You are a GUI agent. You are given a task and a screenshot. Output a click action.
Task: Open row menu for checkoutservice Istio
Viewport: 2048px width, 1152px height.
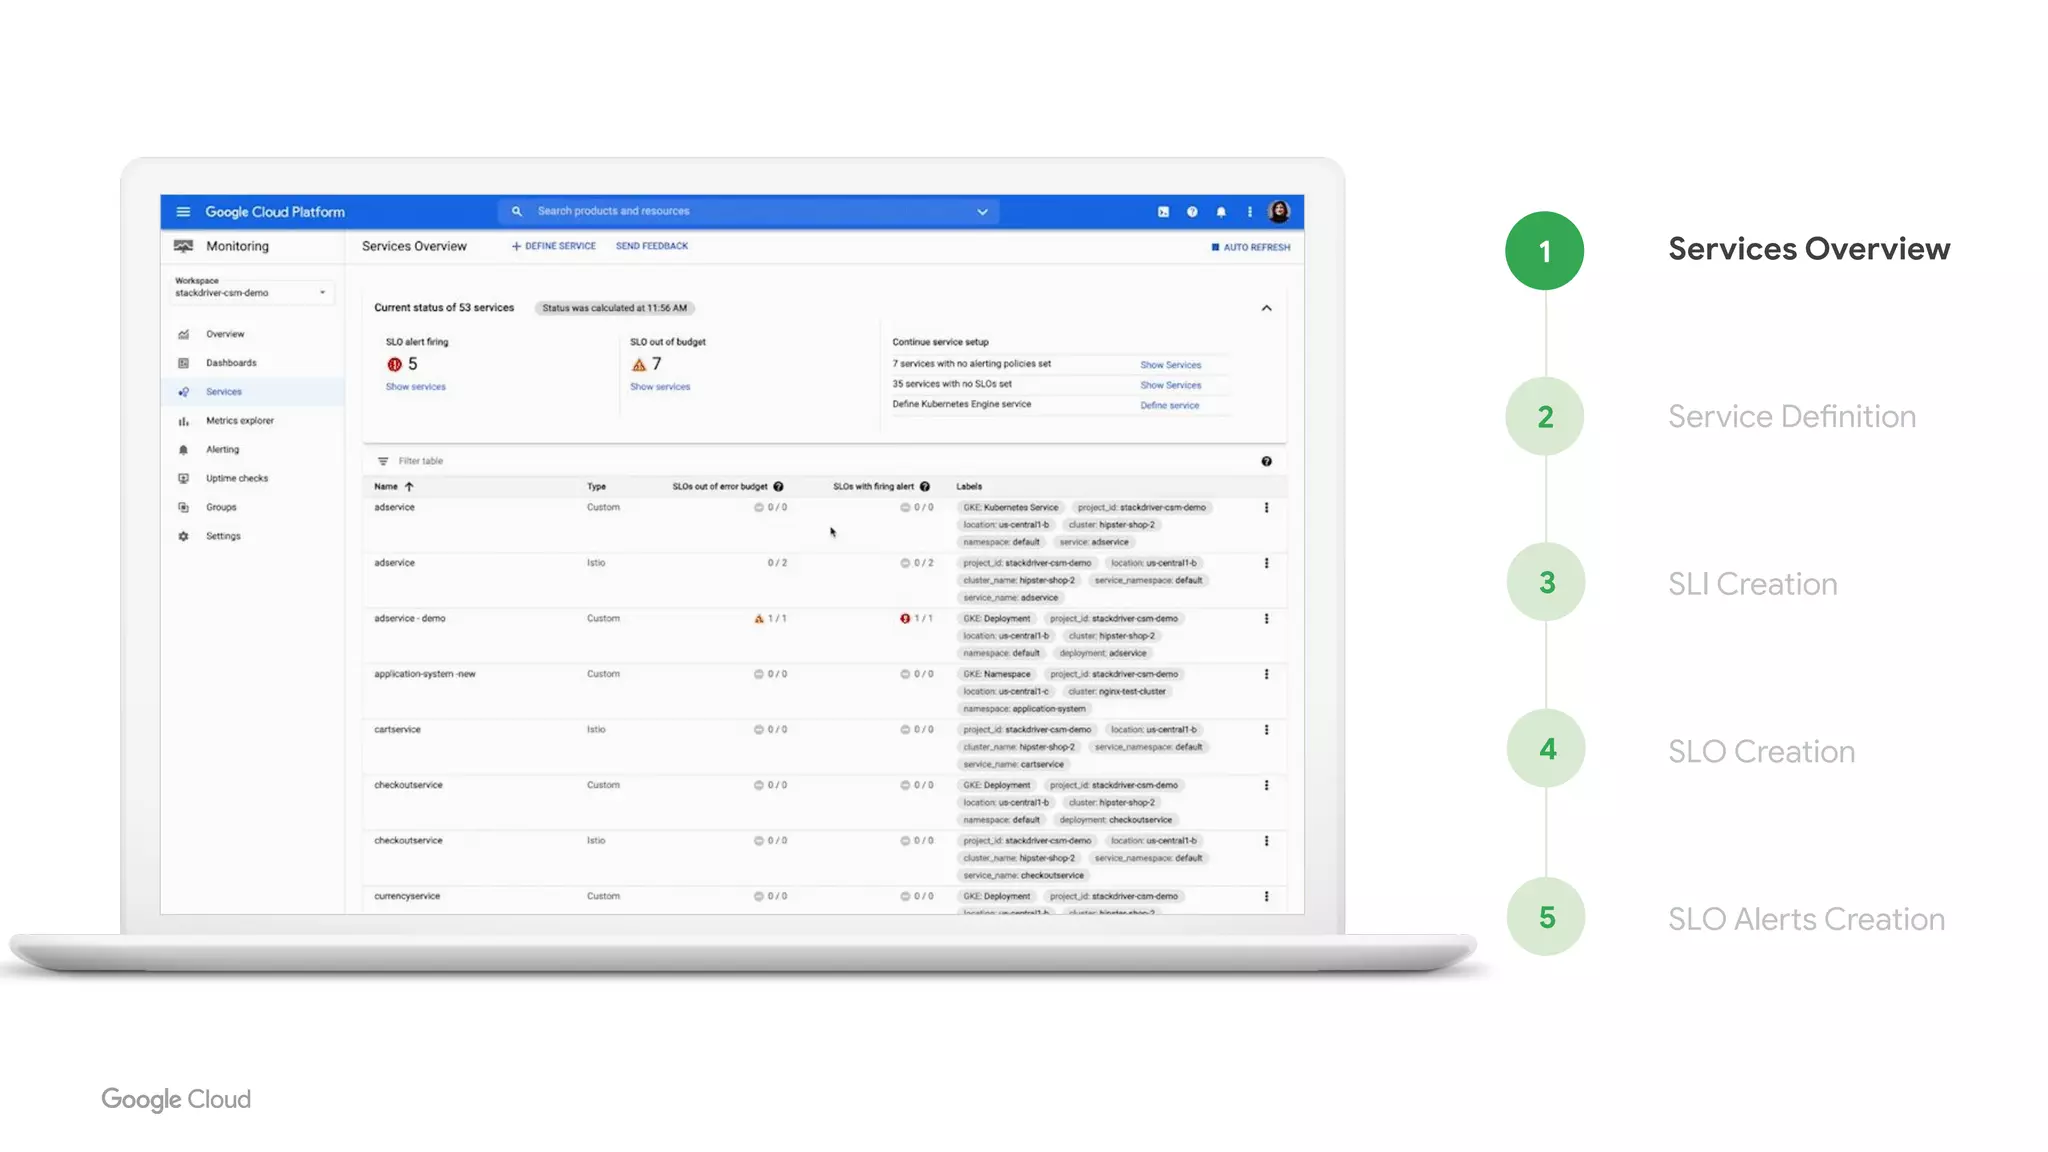coord(1266,841)
